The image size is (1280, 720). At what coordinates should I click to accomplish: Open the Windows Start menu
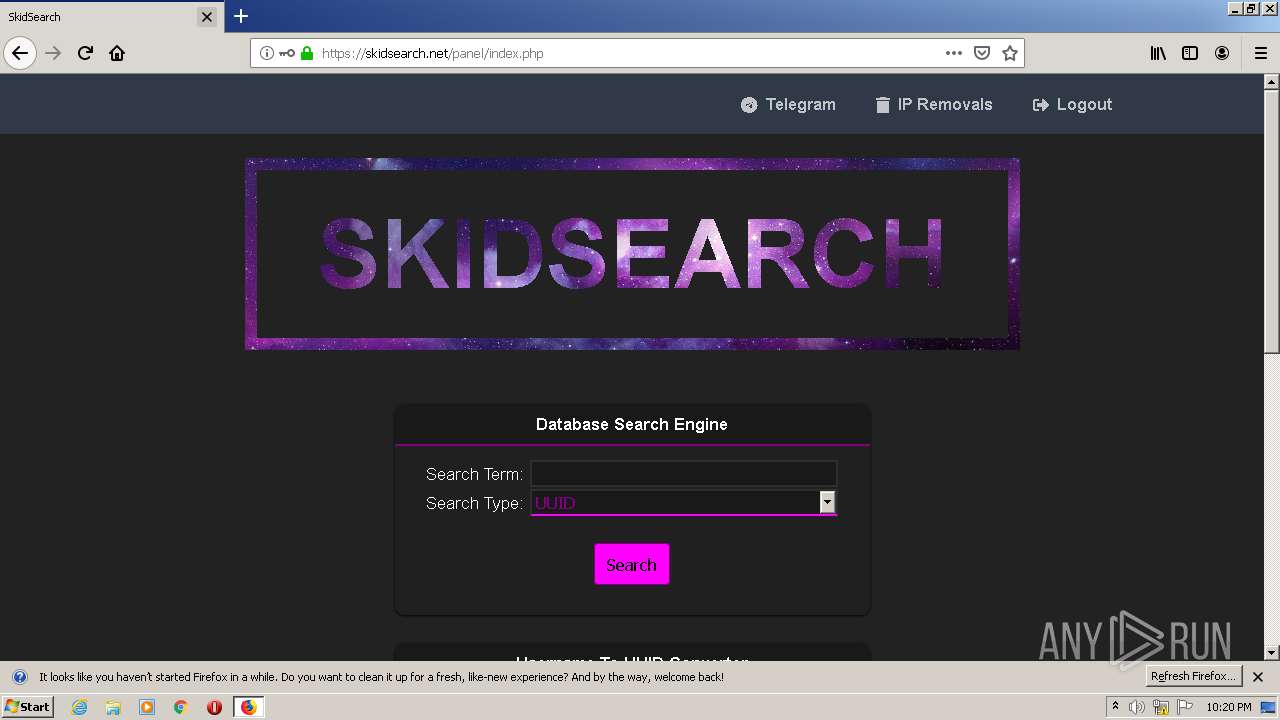27,706
